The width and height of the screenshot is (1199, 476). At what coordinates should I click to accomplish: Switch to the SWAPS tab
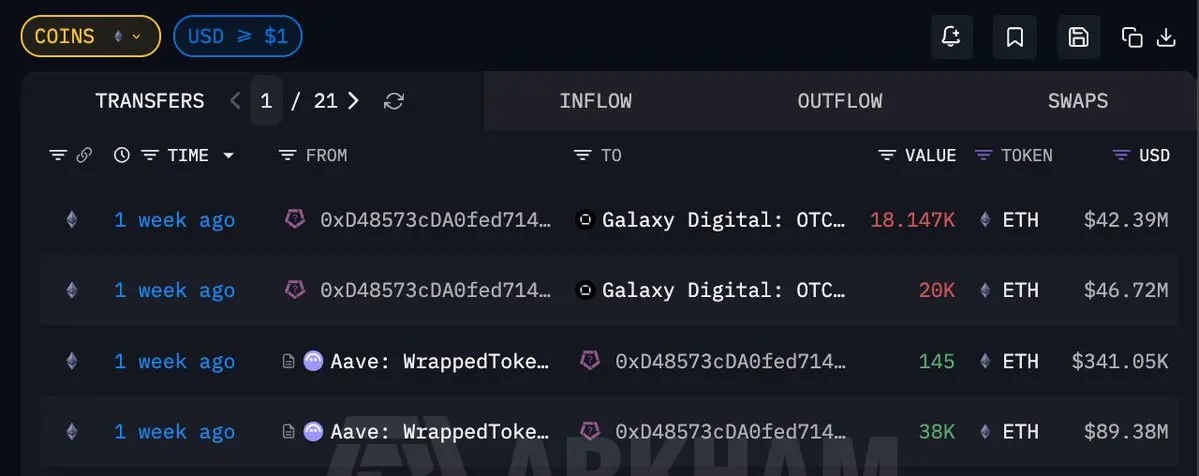click(x=1077, y=101)
